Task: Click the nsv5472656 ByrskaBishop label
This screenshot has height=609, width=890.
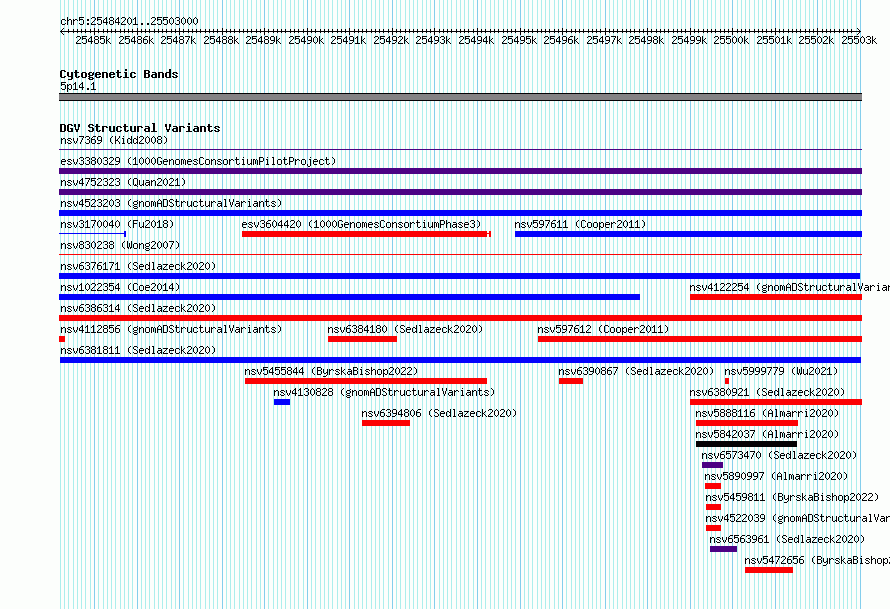Action: [817, 560]
